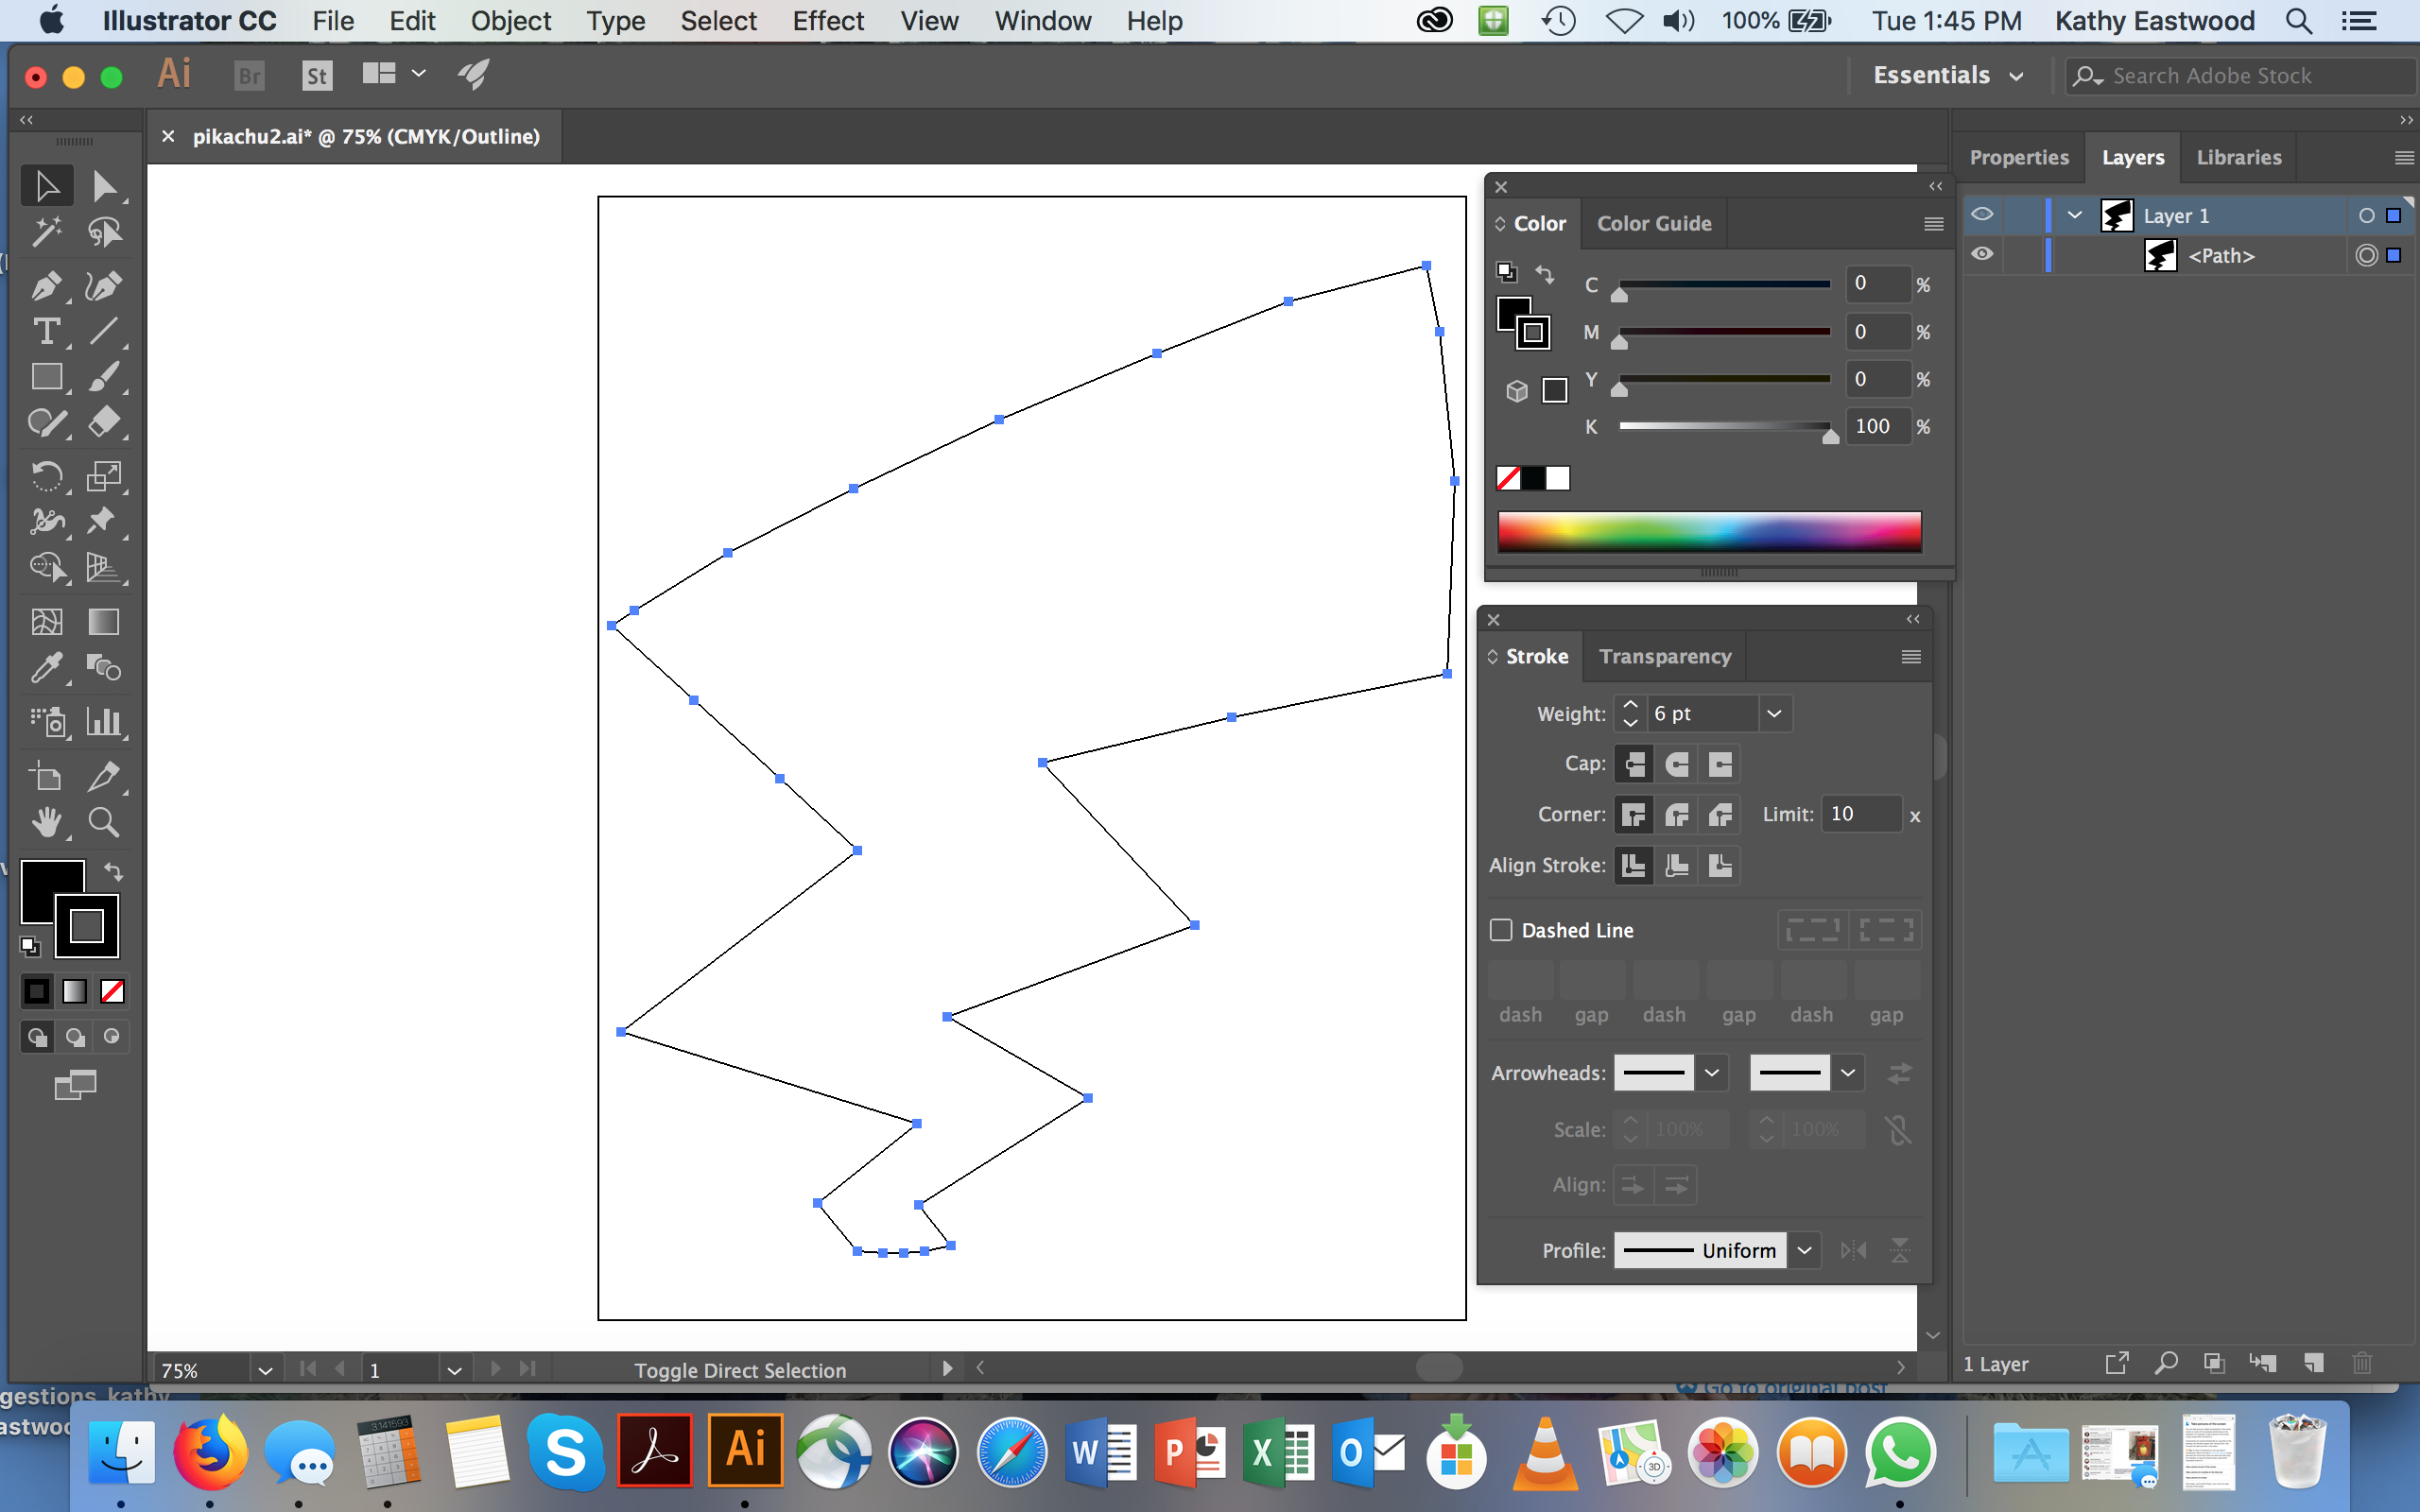
Task: Delete selection with Layers trash icon
Action: [2362, 1363]
